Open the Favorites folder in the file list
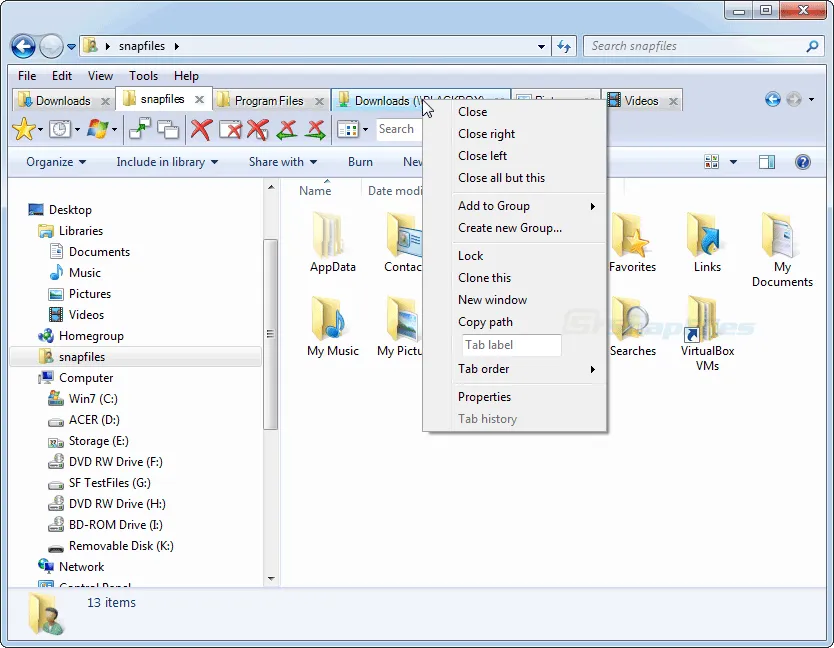Screen dimensions: 834x648 point(632,243)
